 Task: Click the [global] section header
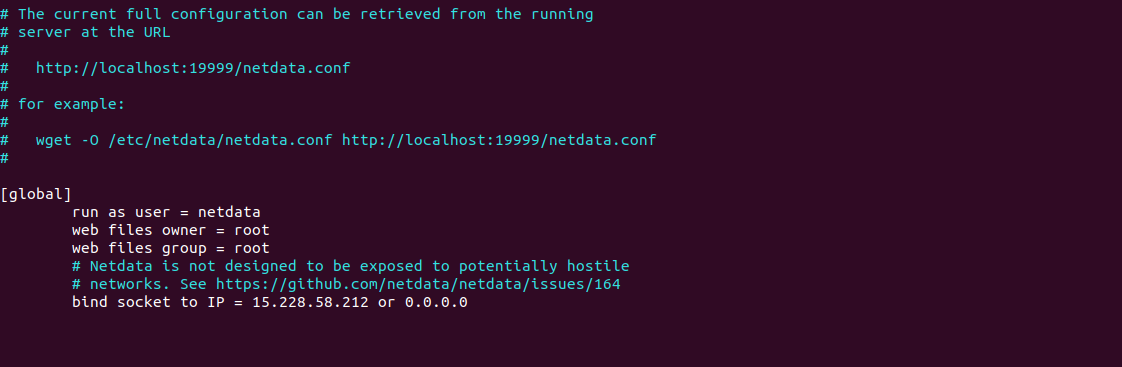pyautogui.click(x=36, y=194)
